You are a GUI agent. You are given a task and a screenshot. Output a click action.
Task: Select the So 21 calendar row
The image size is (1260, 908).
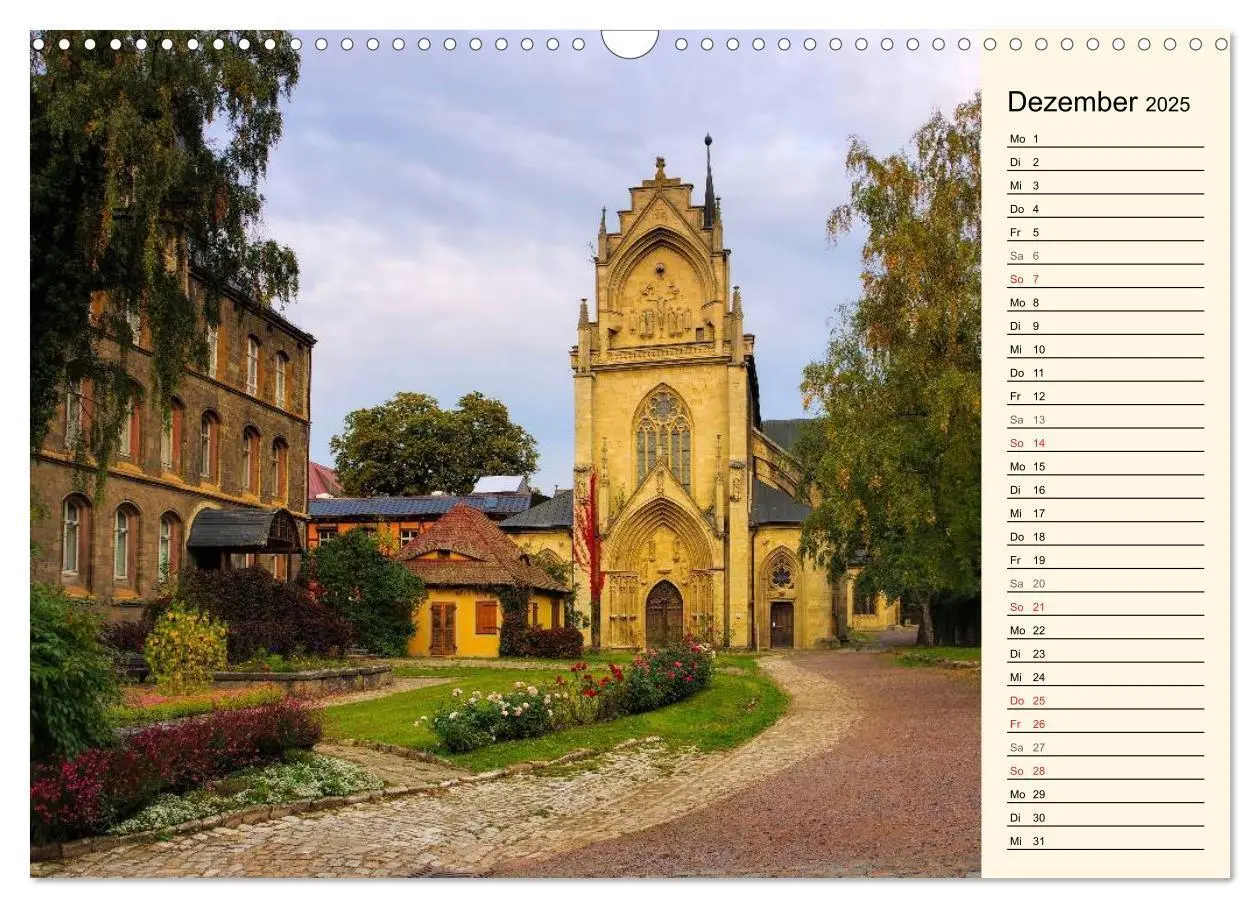pos(1105,607)
